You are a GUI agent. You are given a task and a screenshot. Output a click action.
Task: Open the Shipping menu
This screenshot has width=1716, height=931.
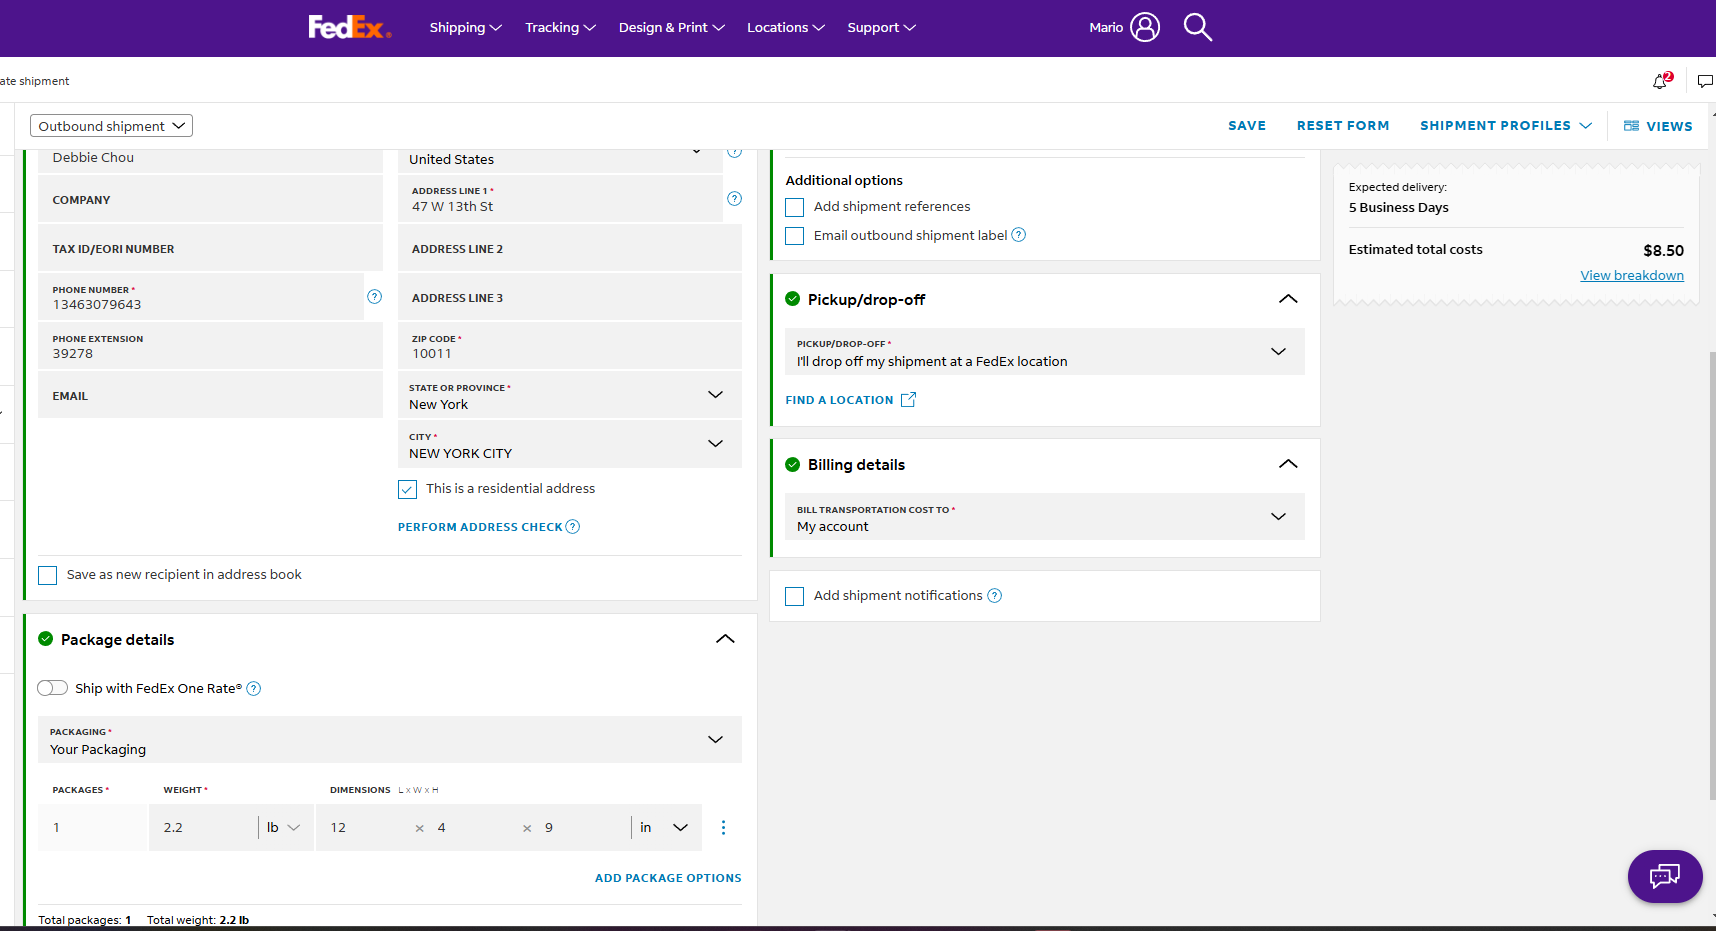(465, 27)
